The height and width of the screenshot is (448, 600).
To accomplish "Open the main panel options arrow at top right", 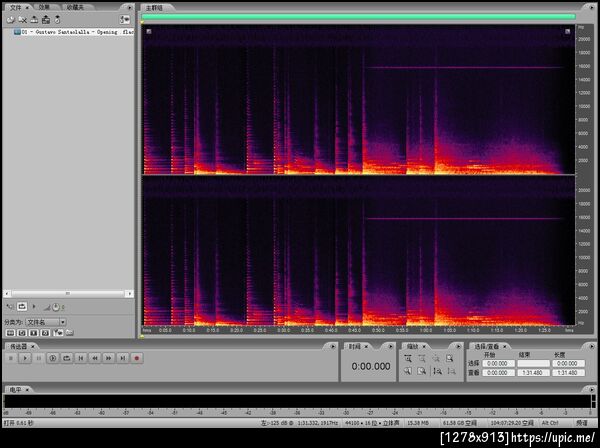I will tap(590, 7).
